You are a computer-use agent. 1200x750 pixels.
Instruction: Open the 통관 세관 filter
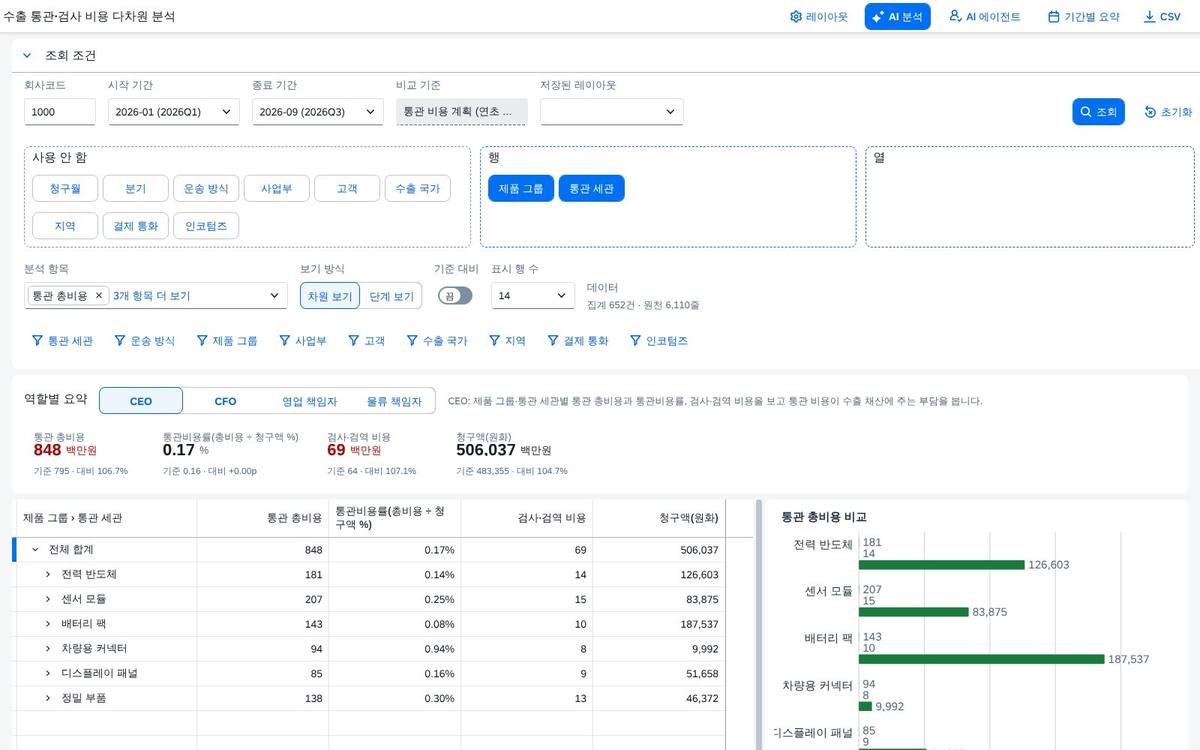click(x=62, y=341)
